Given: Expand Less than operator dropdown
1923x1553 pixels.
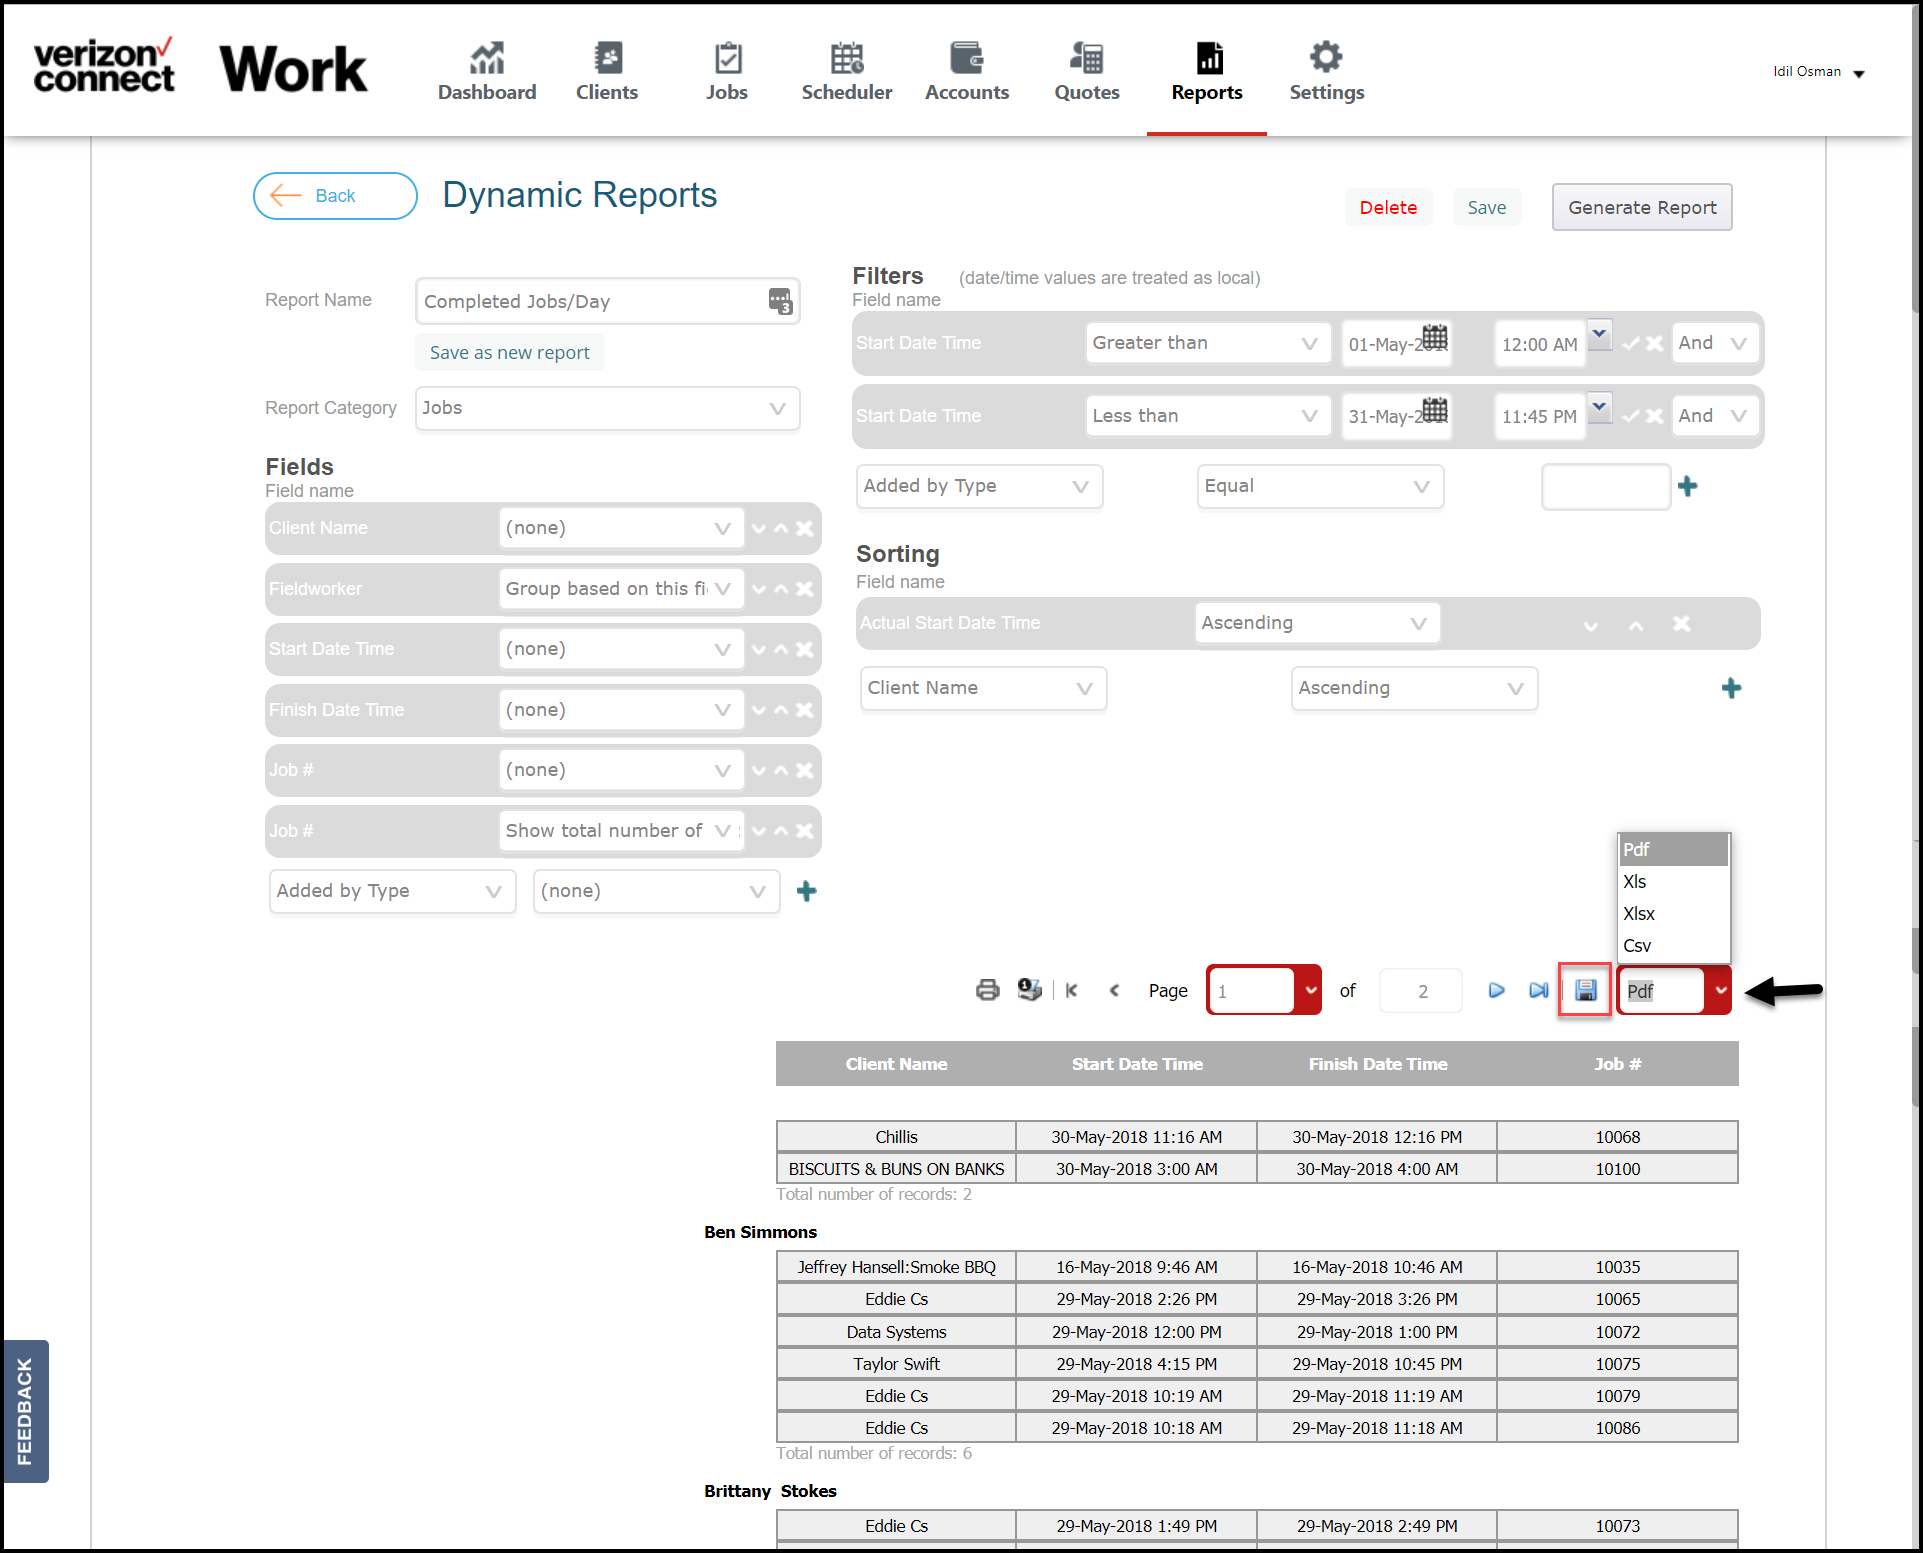Looking at the screenshot, I should [1208, 416].
